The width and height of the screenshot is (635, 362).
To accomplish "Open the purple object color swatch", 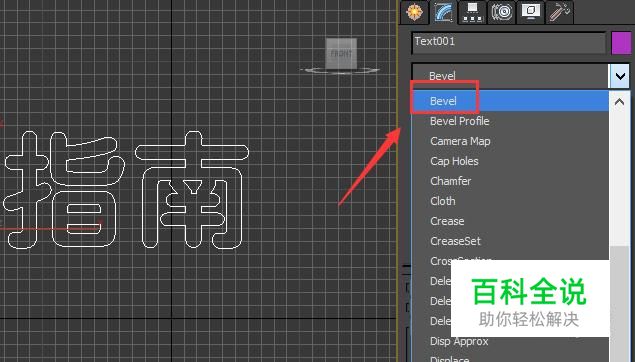I will click(621, 43).
